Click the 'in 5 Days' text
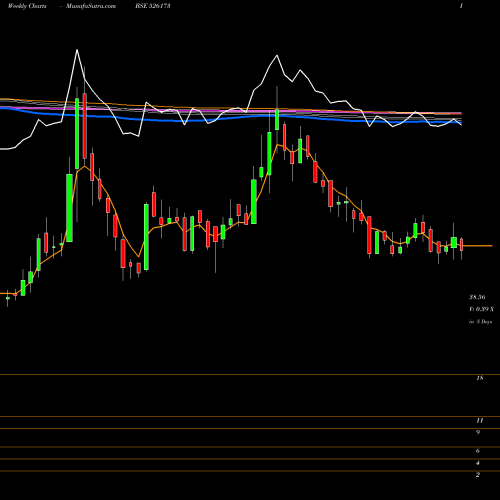Screen dimensions: 500x500 coord(481,322)
